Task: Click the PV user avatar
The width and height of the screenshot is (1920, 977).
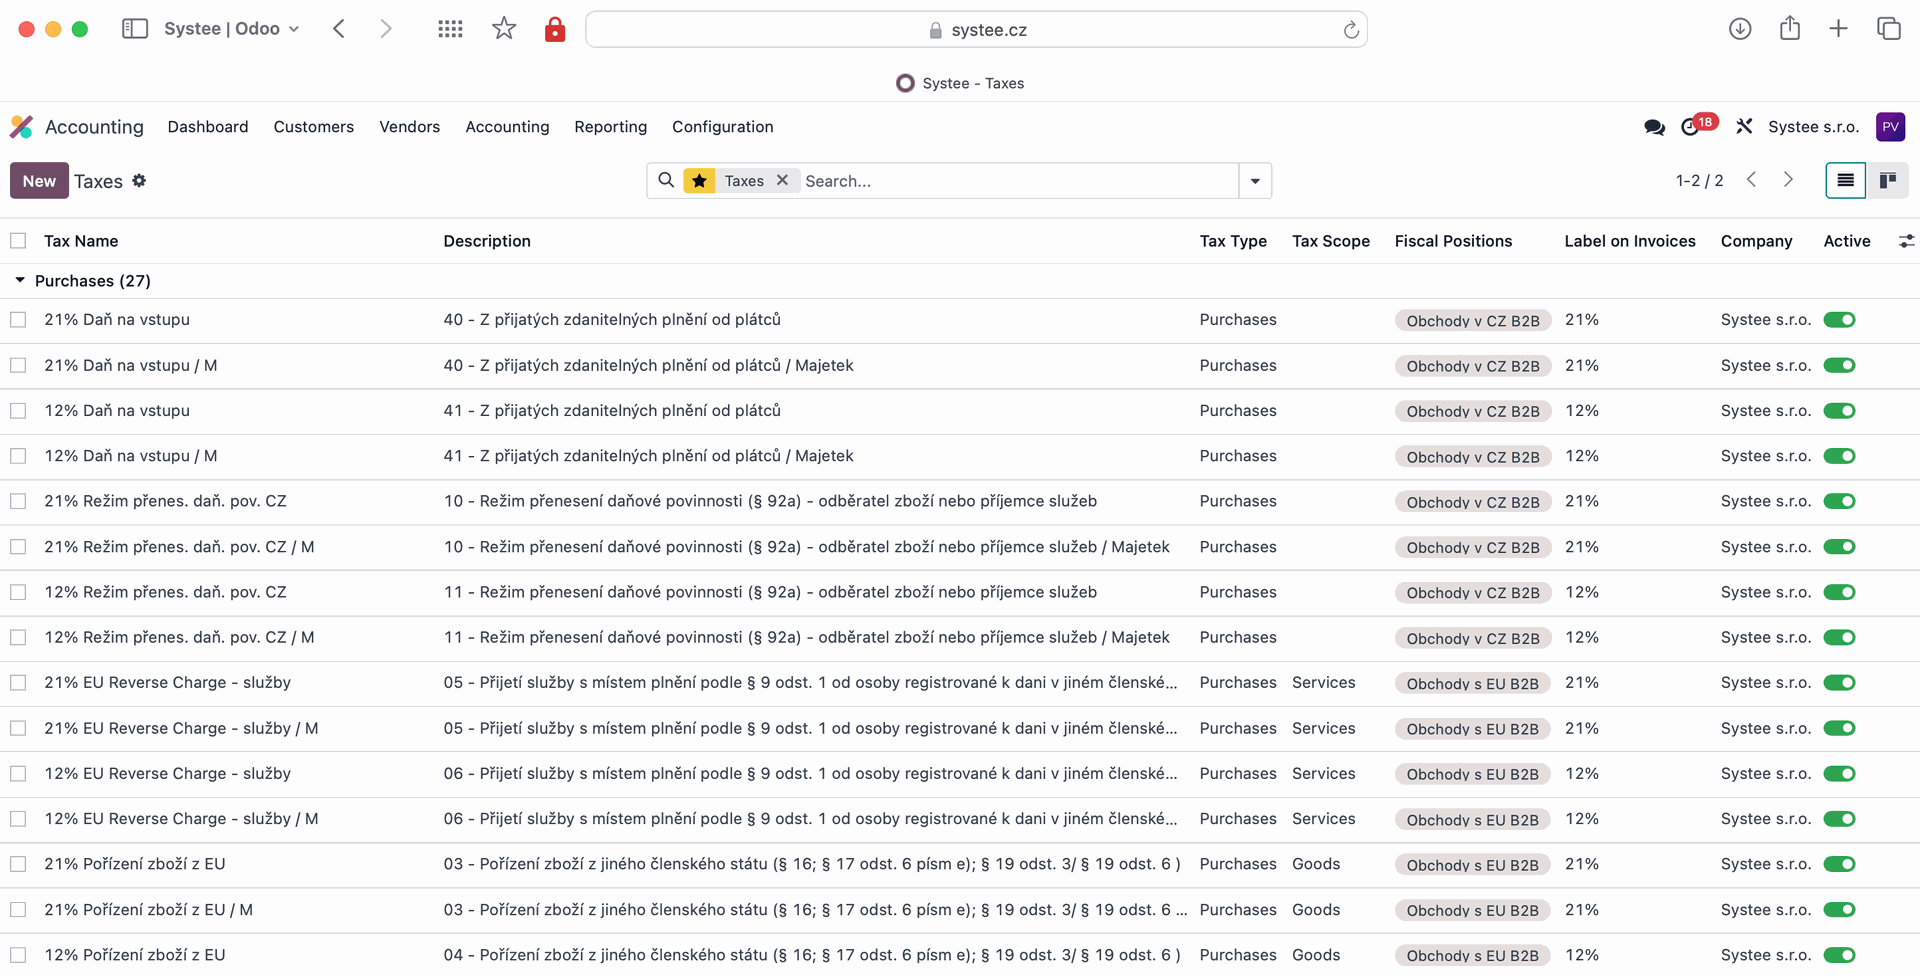Action: (1890, 127)
